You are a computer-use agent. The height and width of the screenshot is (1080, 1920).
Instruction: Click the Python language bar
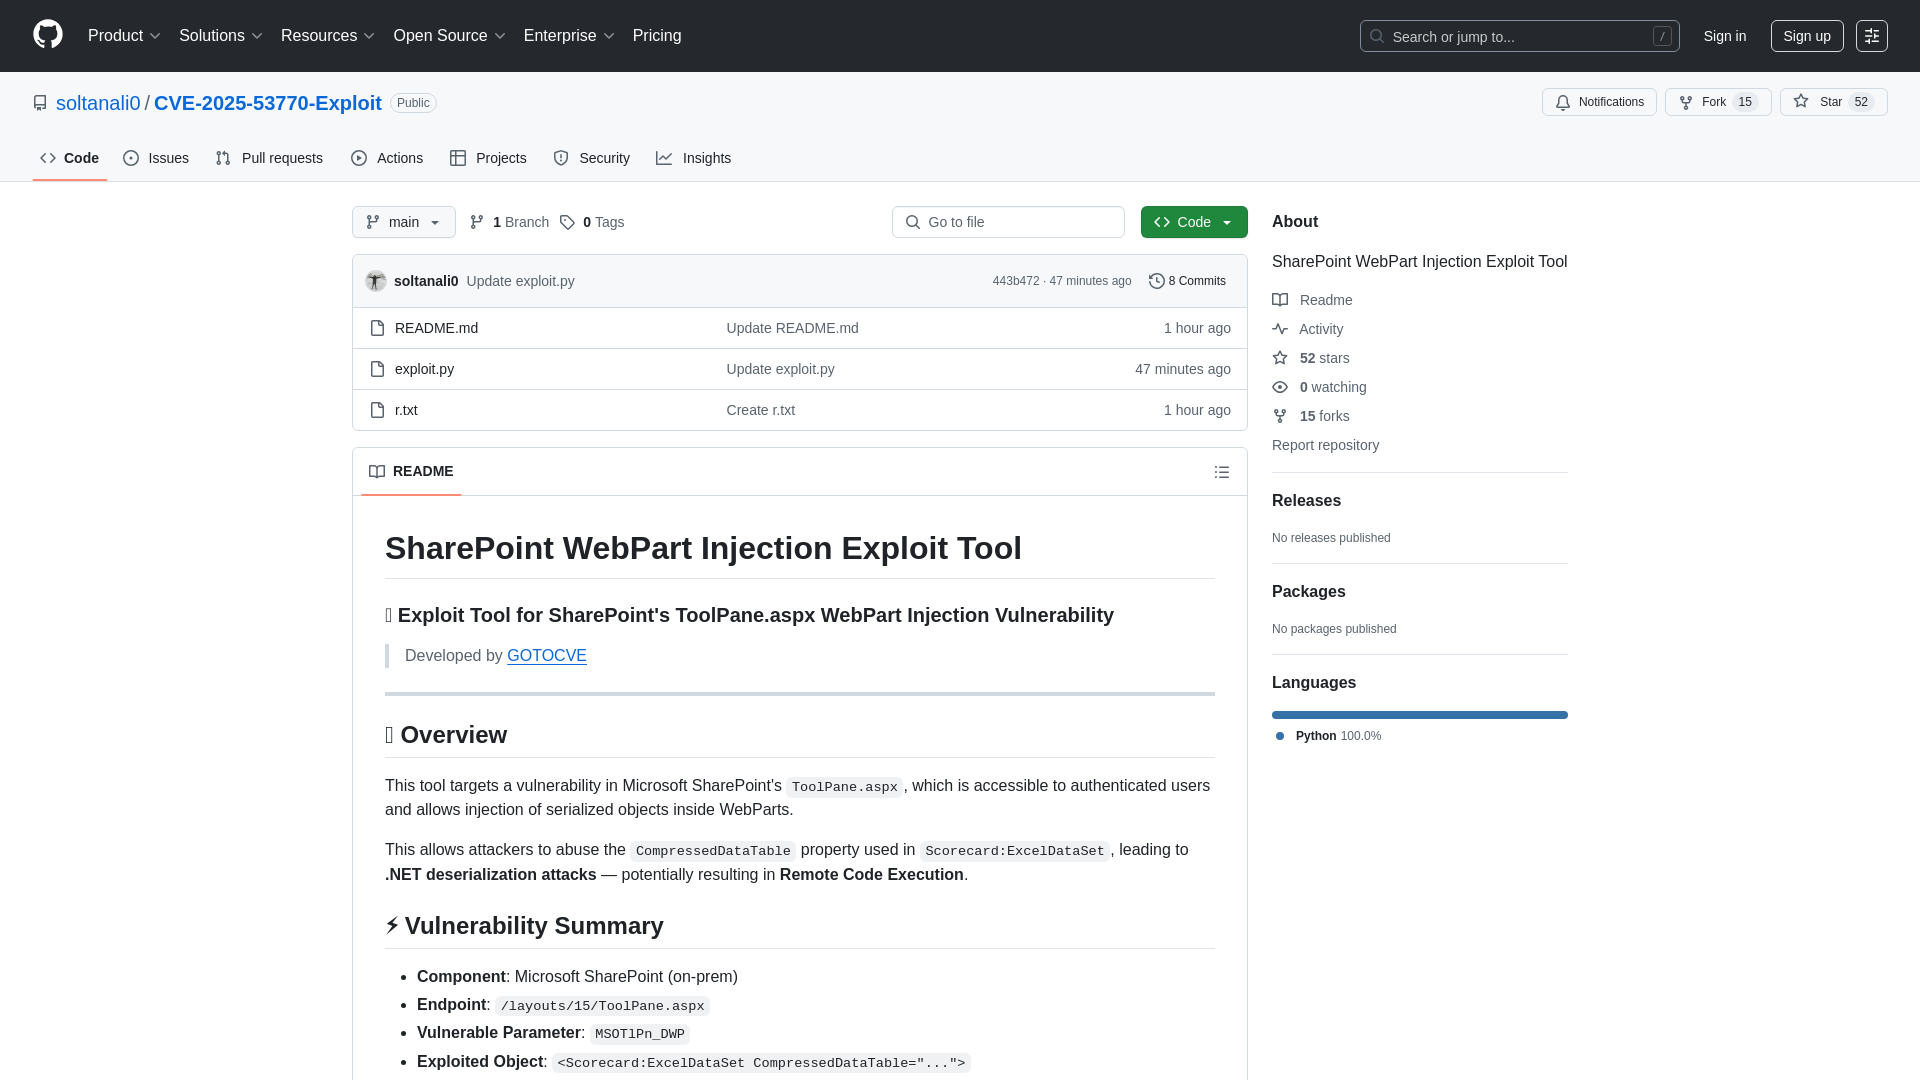coord(1420,715)
